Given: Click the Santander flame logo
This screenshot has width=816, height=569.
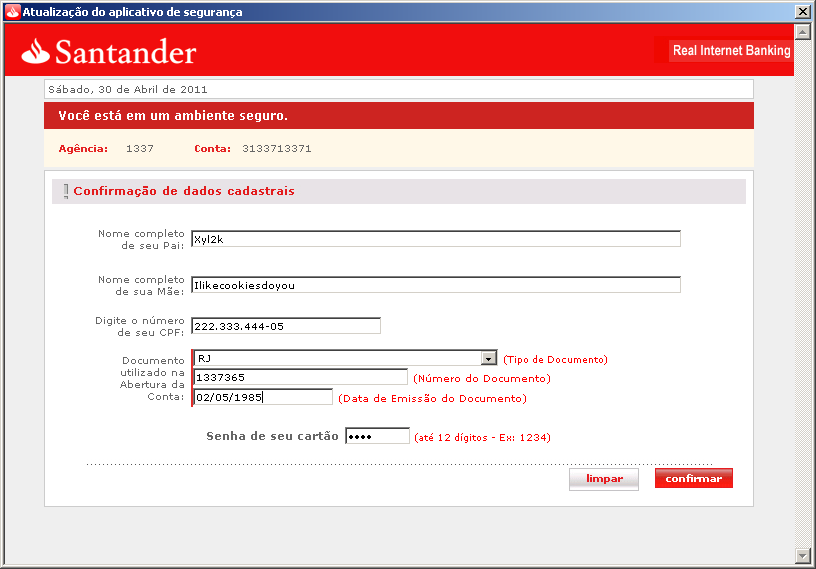Looking at the screenshot, I should (x=35, y=52).
